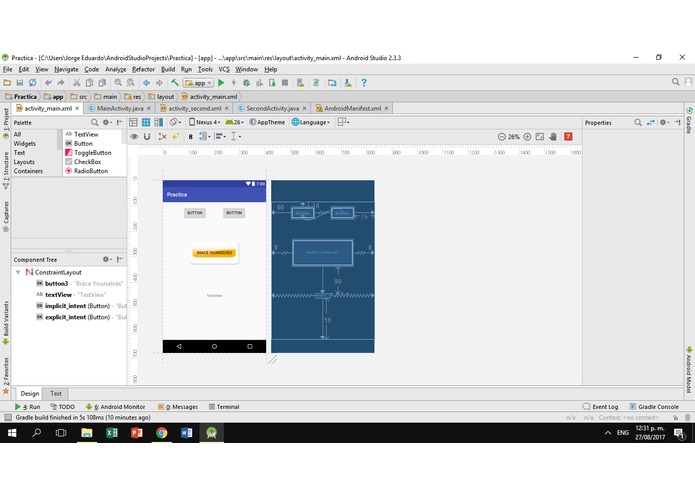Click the Debug app bug icon
This screenshot has width=695, height=494.
coord(246,82)
